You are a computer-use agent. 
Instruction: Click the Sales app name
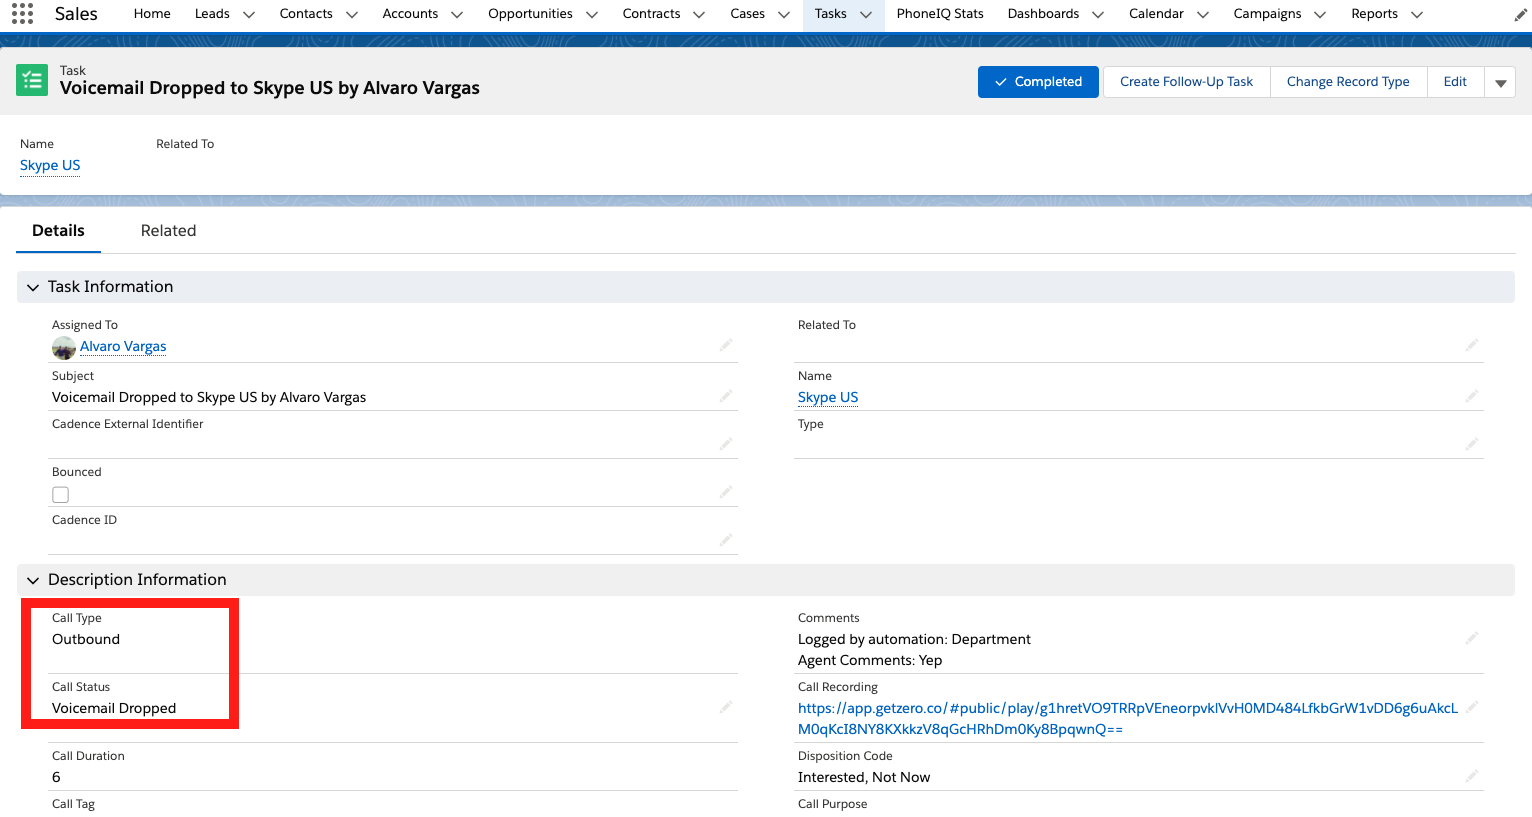click(76, 14)
